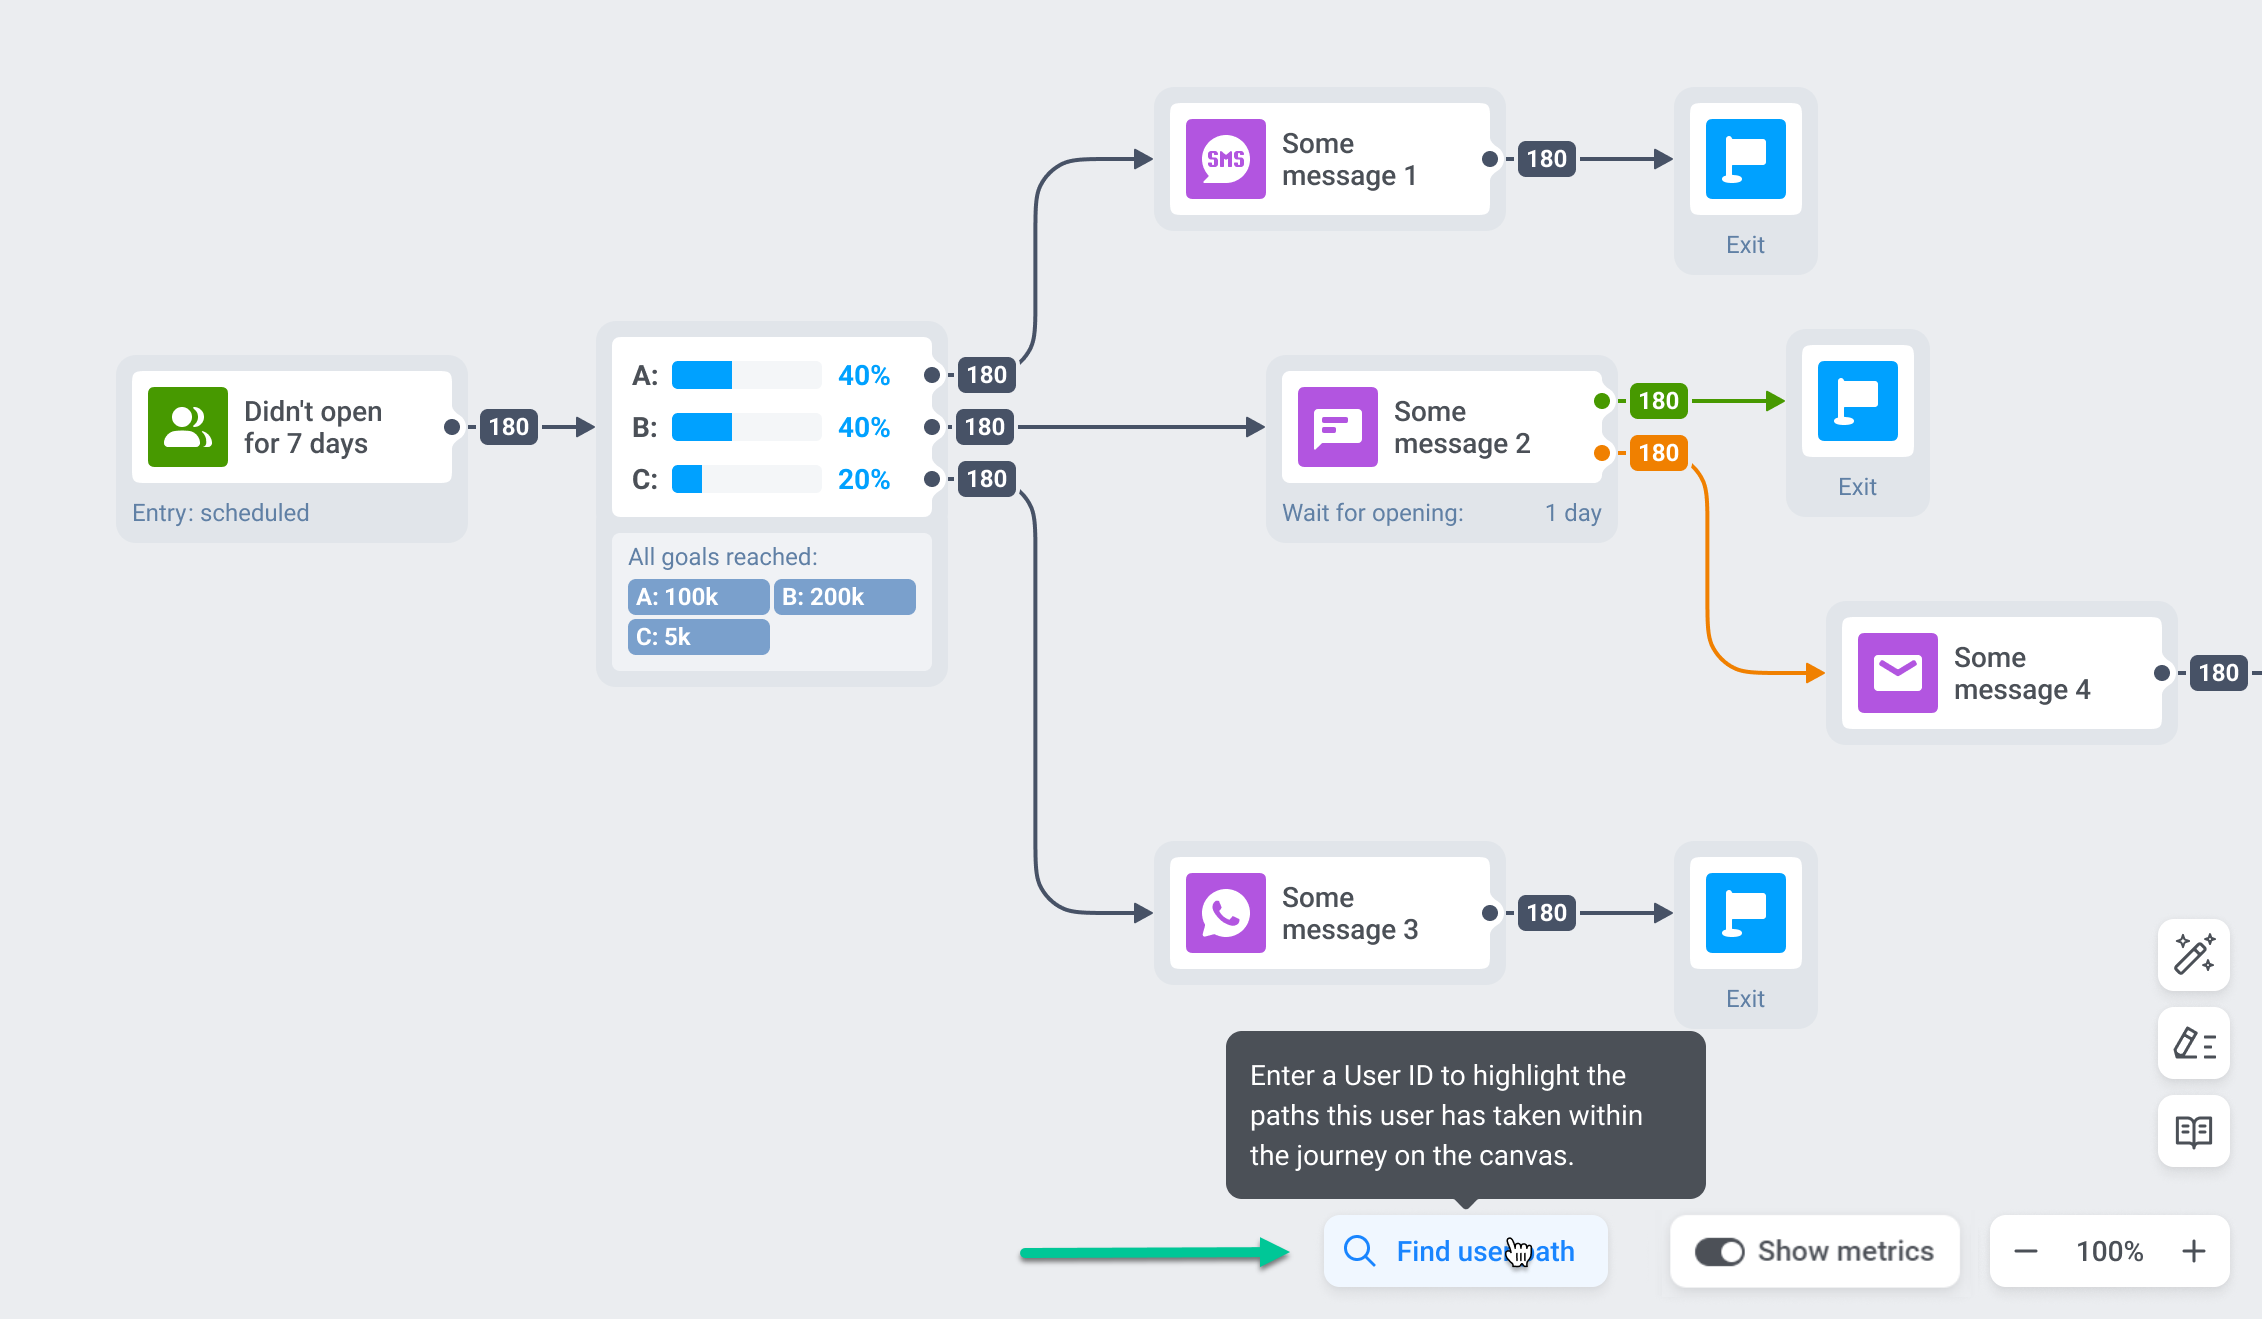The height and width of the screenshot is (1319, 2262).
Task: Toggle the Show metrics switch
Action: [x=1720, y=1251]
